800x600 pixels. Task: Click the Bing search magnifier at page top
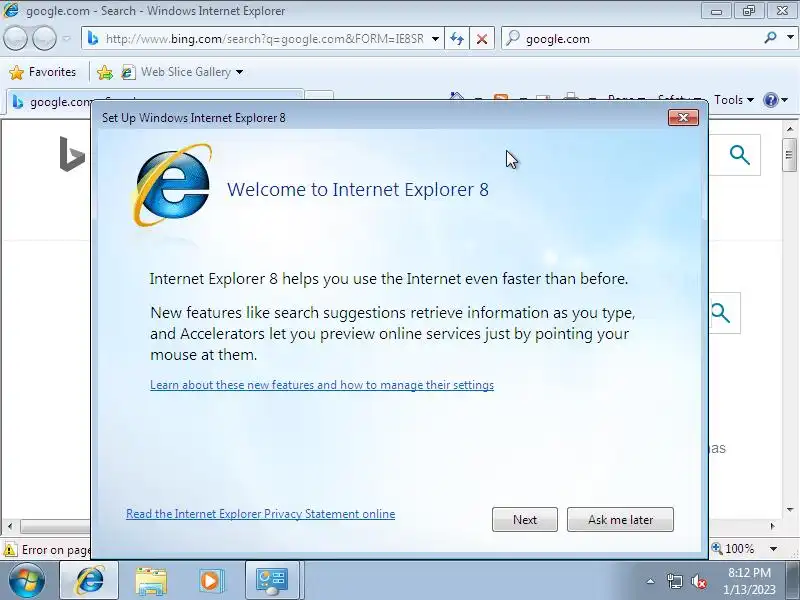click(x=739, y=155)
